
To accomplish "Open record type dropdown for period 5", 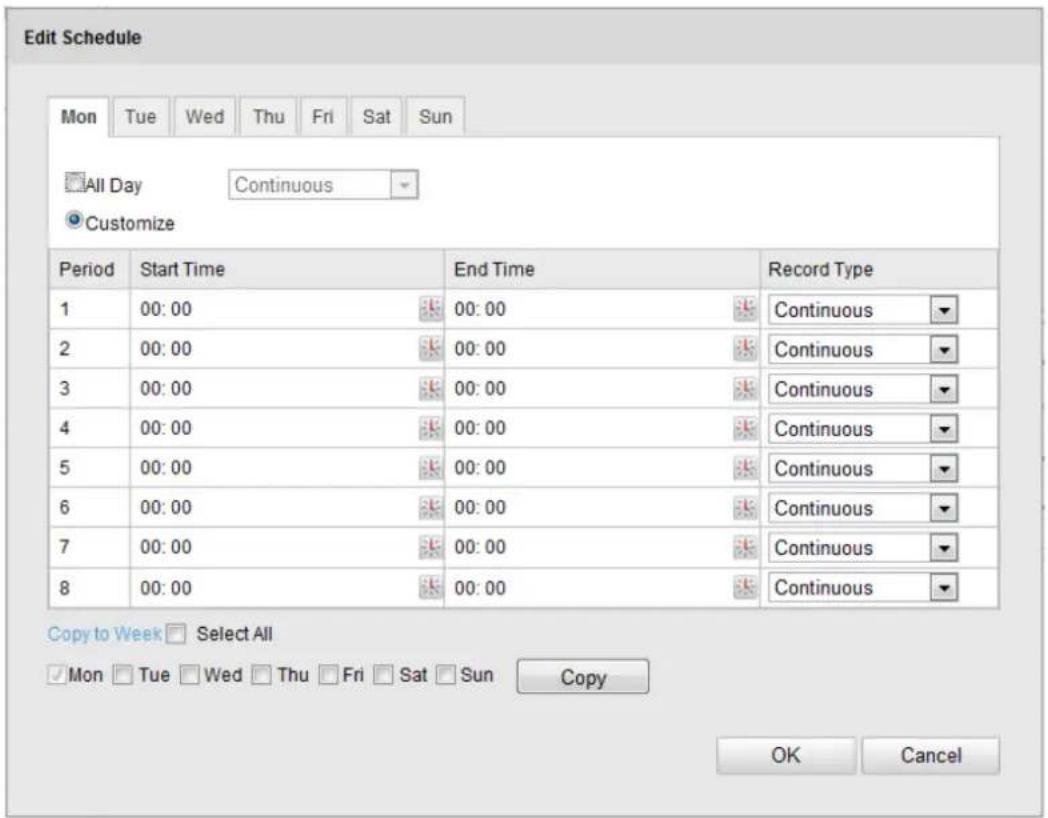I will point(863,468).
